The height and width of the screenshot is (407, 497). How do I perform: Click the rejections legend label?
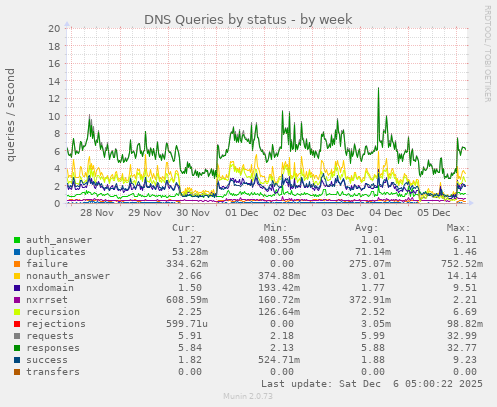56,324
